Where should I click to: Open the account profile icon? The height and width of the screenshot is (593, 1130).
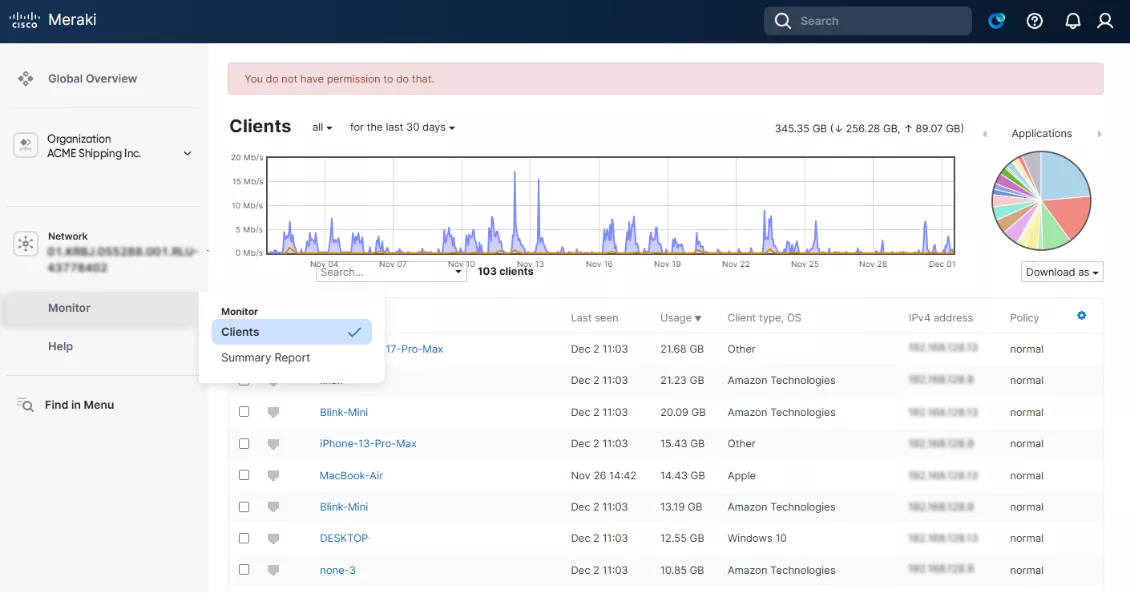tap(1105, 20)
